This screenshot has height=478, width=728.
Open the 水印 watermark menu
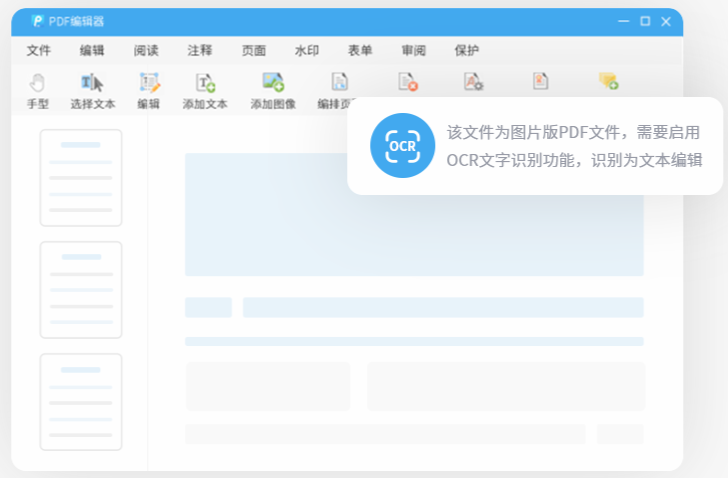[307, 51]
